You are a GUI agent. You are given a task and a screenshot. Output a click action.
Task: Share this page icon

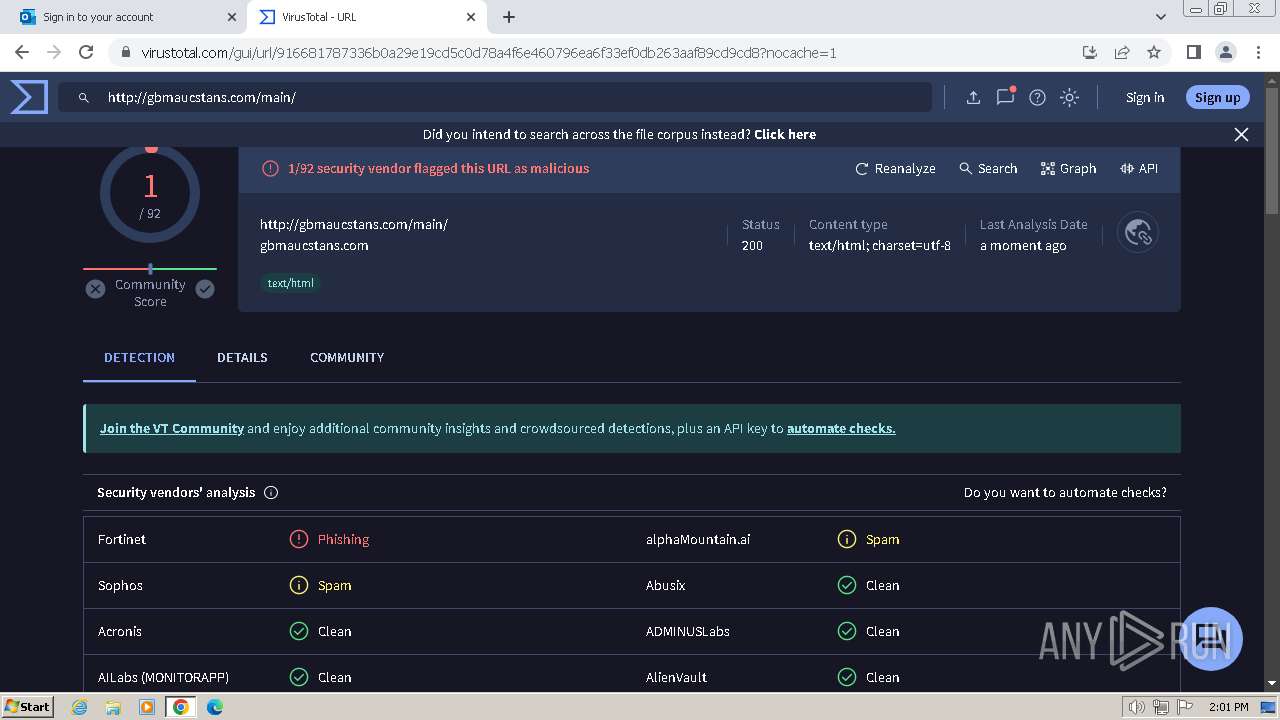1122,52
